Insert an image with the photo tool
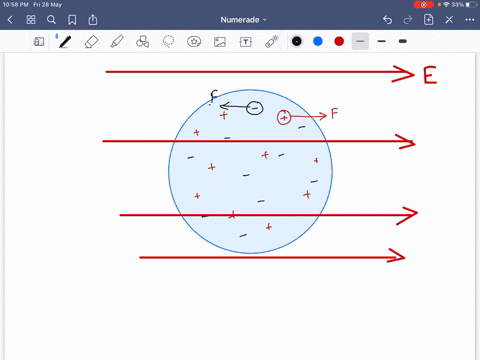480x360 pixels. [220, 42]
